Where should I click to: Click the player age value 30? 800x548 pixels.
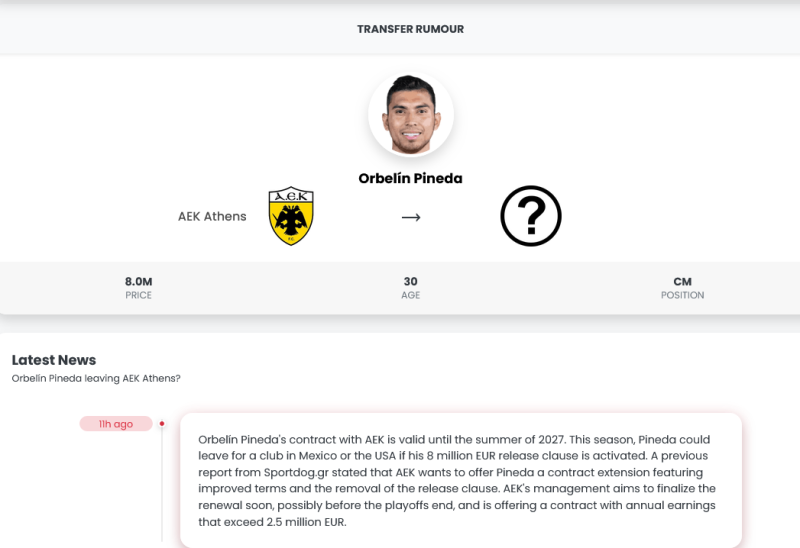[x=410, y=282]
